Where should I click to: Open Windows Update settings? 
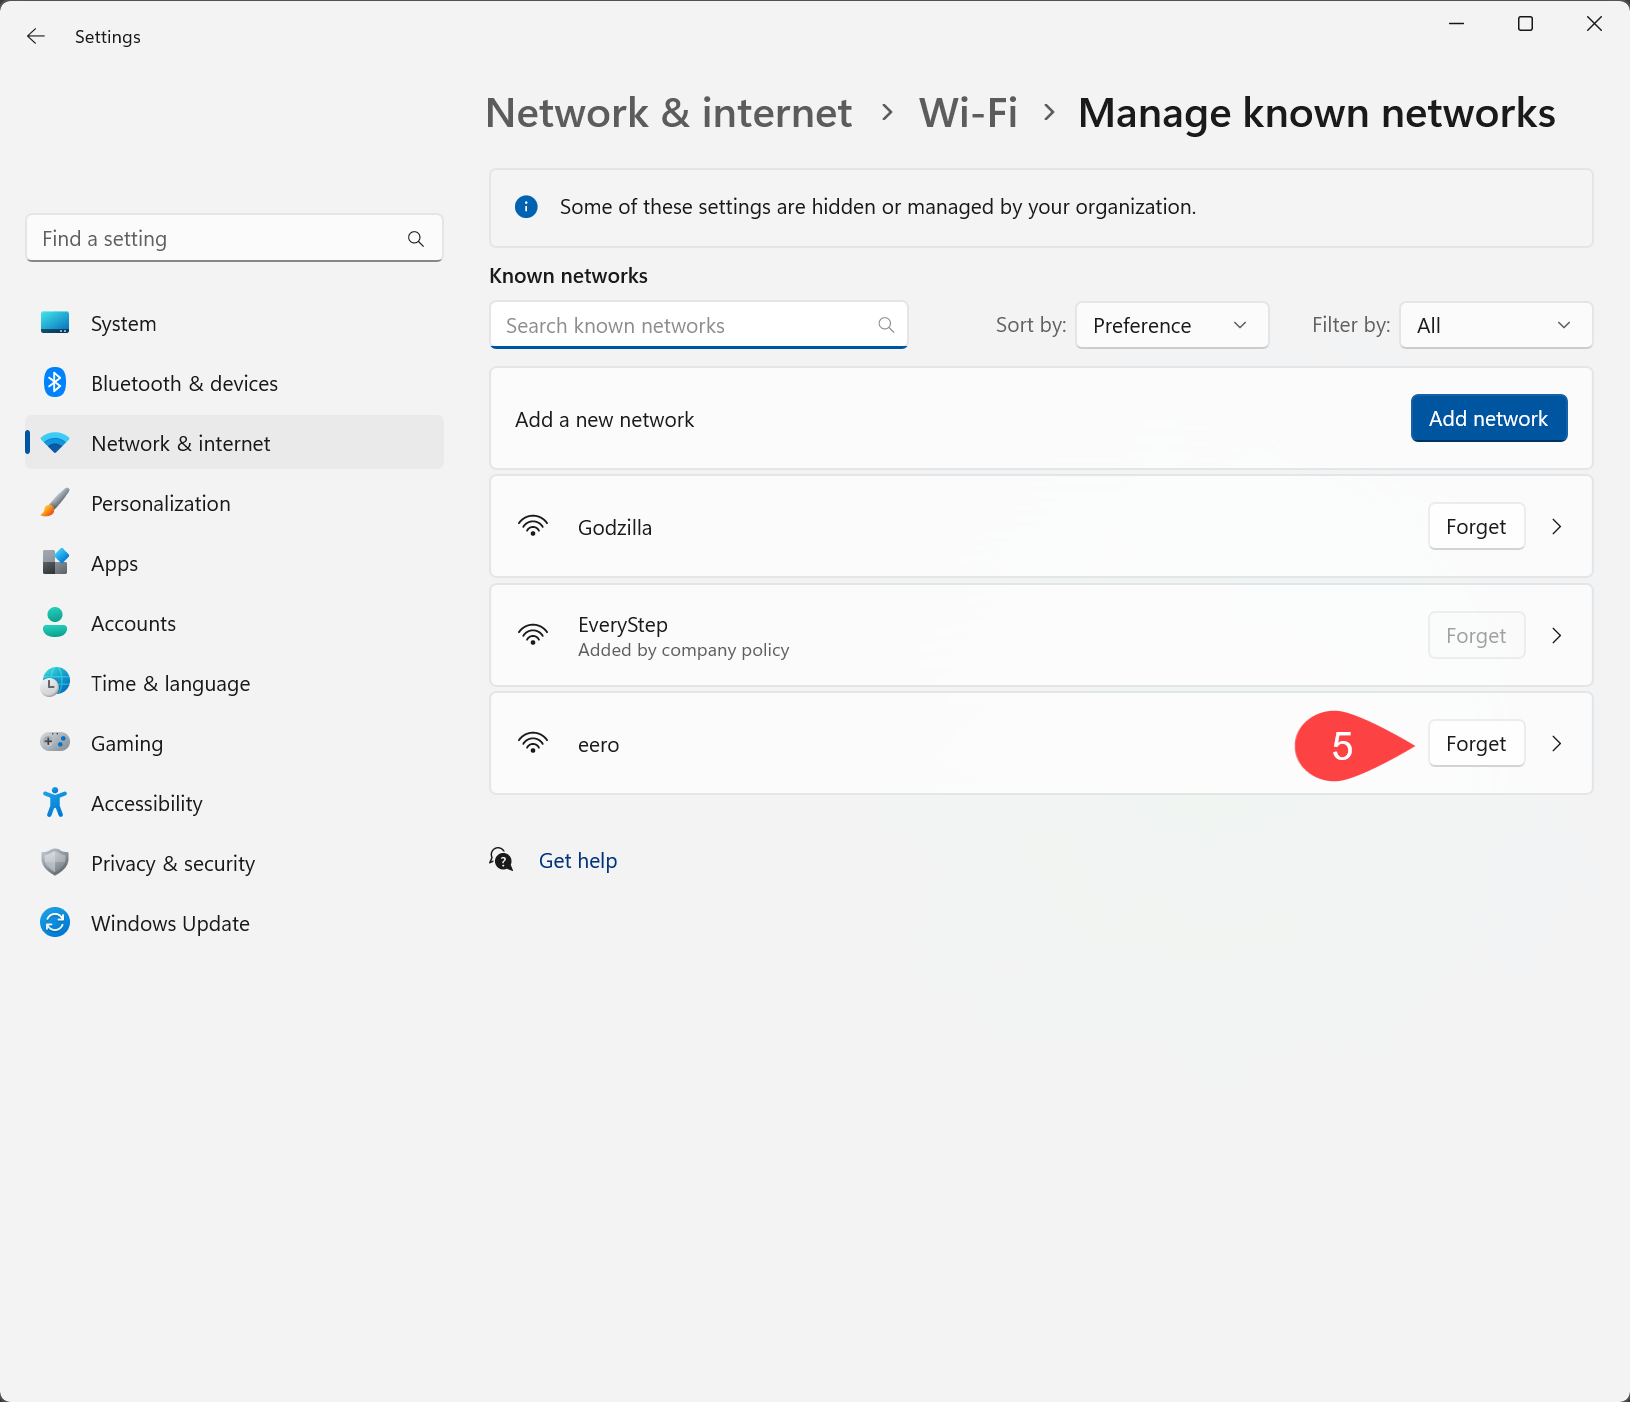(169, 923)
